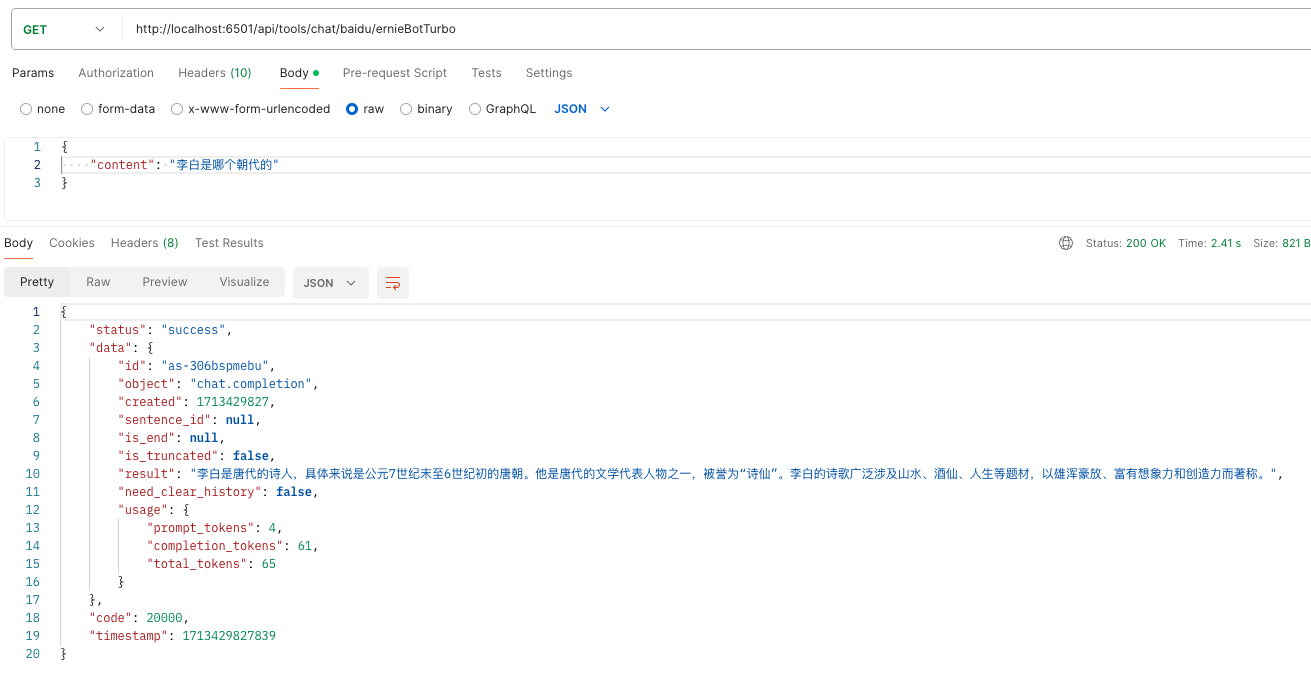Choose form-data body type

pyautogui.click(x=118, y=109)
